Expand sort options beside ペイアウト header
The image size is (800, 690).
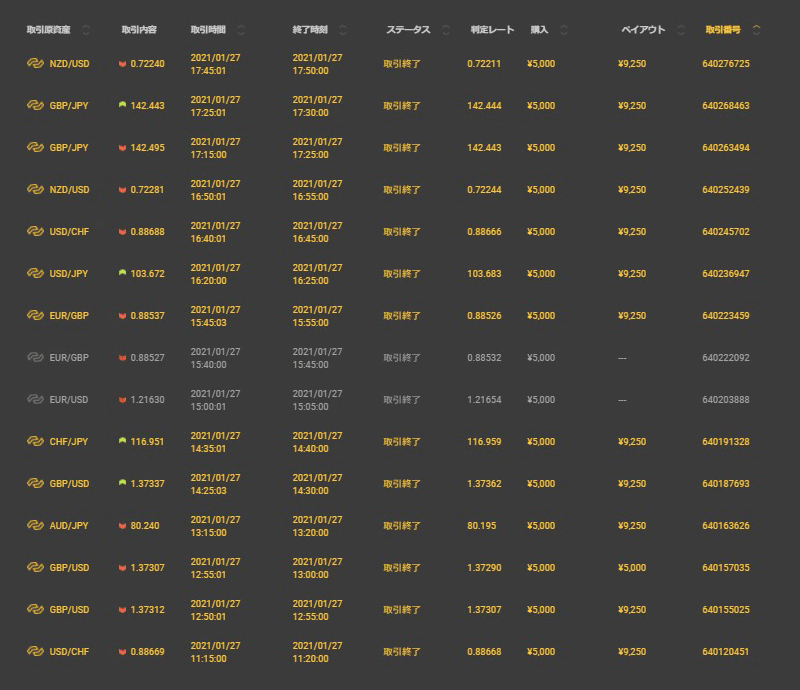coord(681,30)
